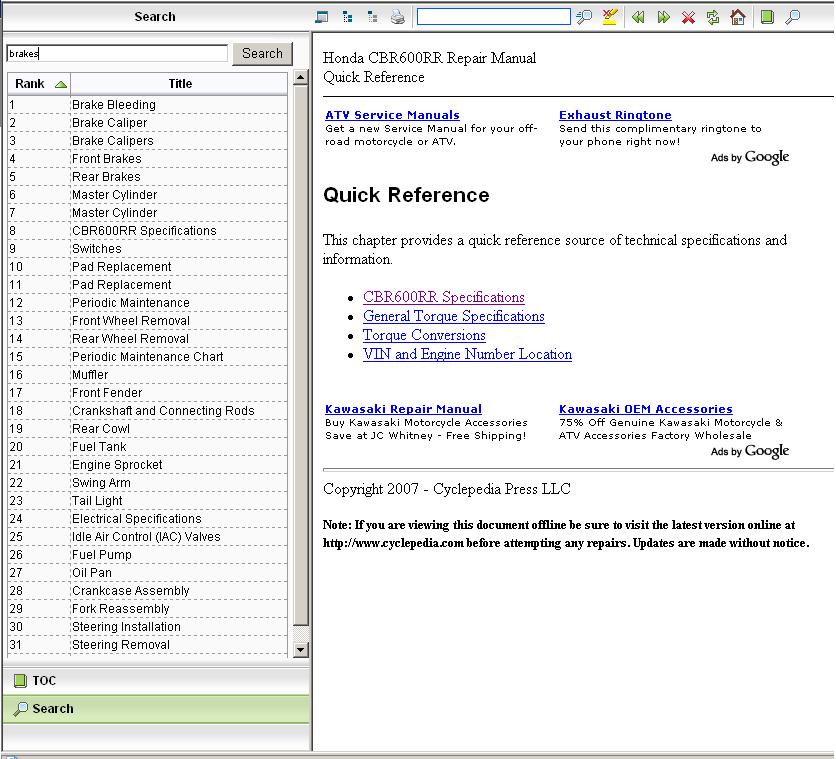
Task: Open the 'Brake Bleeding' search result
Action: 148,105
